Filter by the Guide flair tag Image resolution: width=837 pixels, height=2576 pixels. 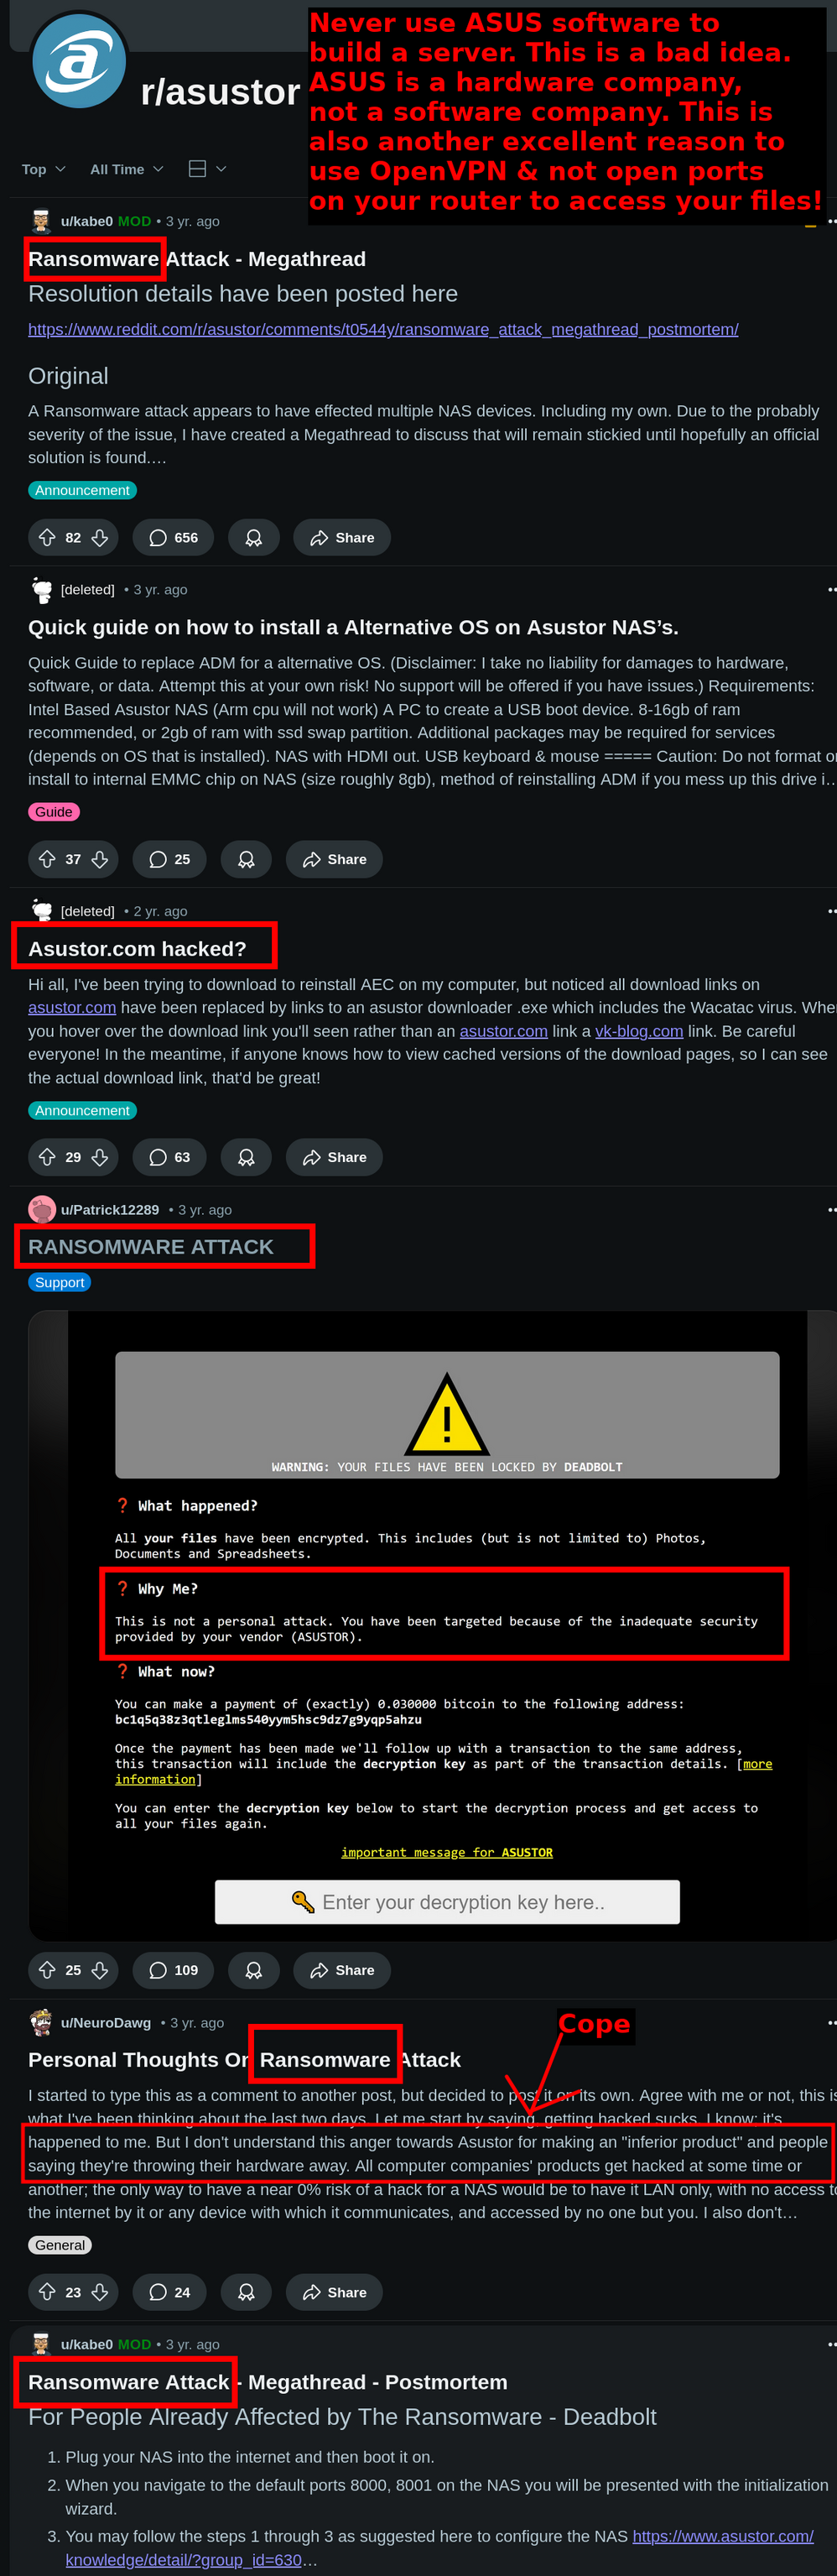pyautogui.click(x=54, y=812)
